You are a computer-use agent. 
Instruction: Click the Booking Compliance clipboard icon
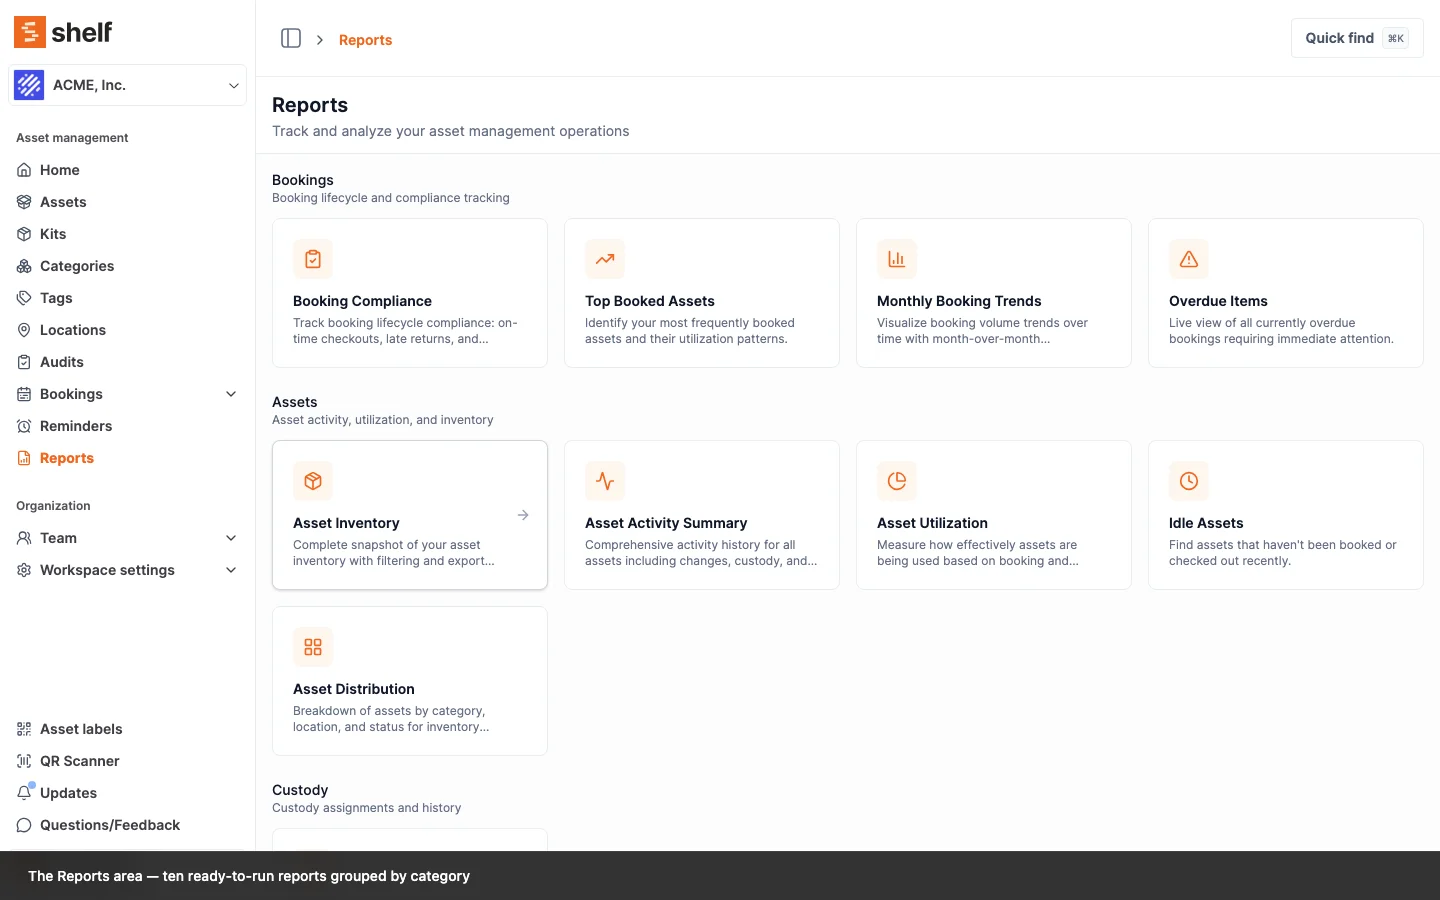pyautogui.click(x=313, y=259)
